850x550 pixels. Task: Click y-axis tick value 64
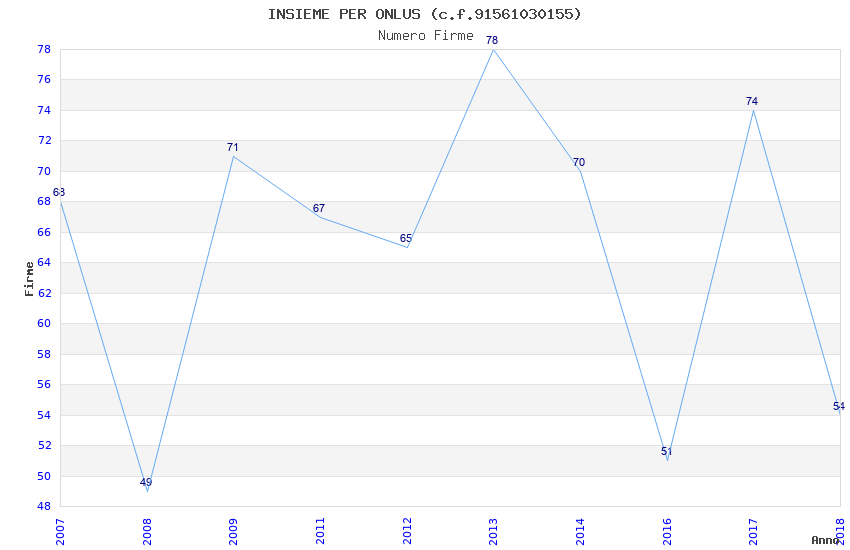click(44, 263)
